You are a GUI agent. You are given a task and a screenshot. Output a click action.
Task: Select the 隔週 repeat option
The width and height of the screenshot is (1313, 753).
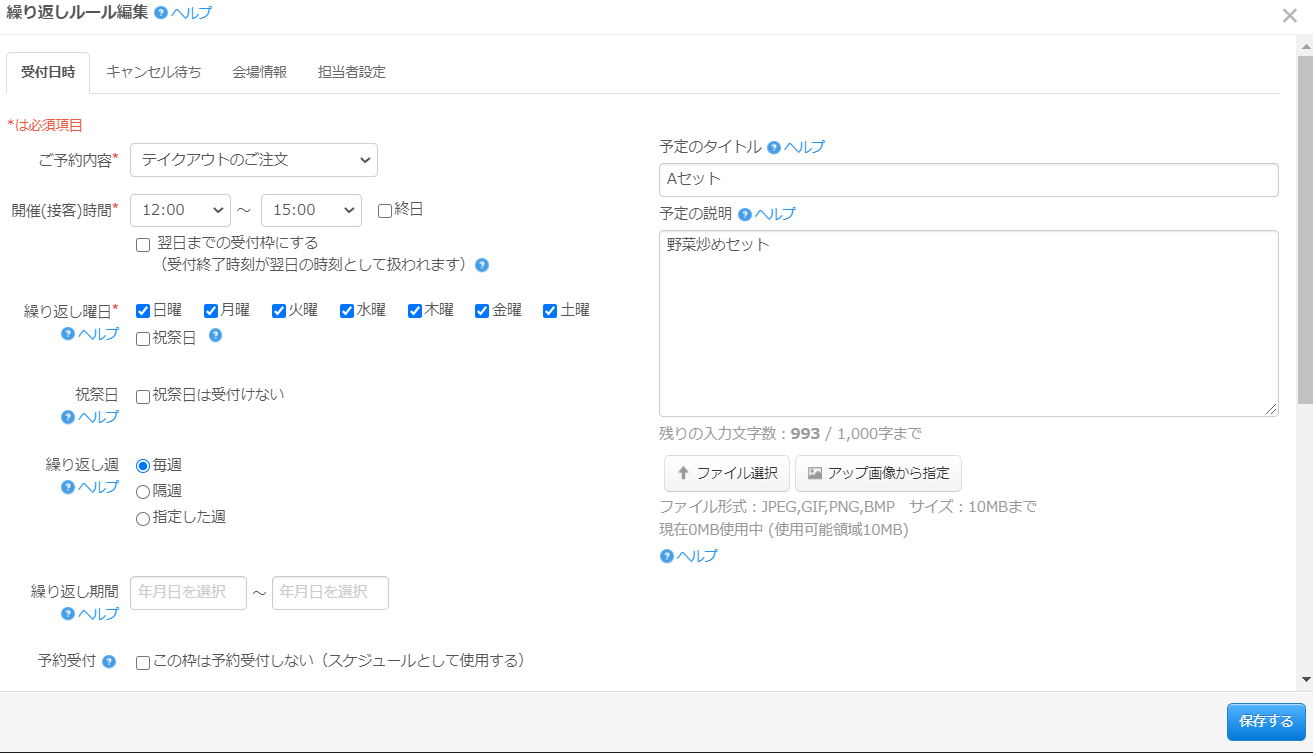(x=141, y=490)
